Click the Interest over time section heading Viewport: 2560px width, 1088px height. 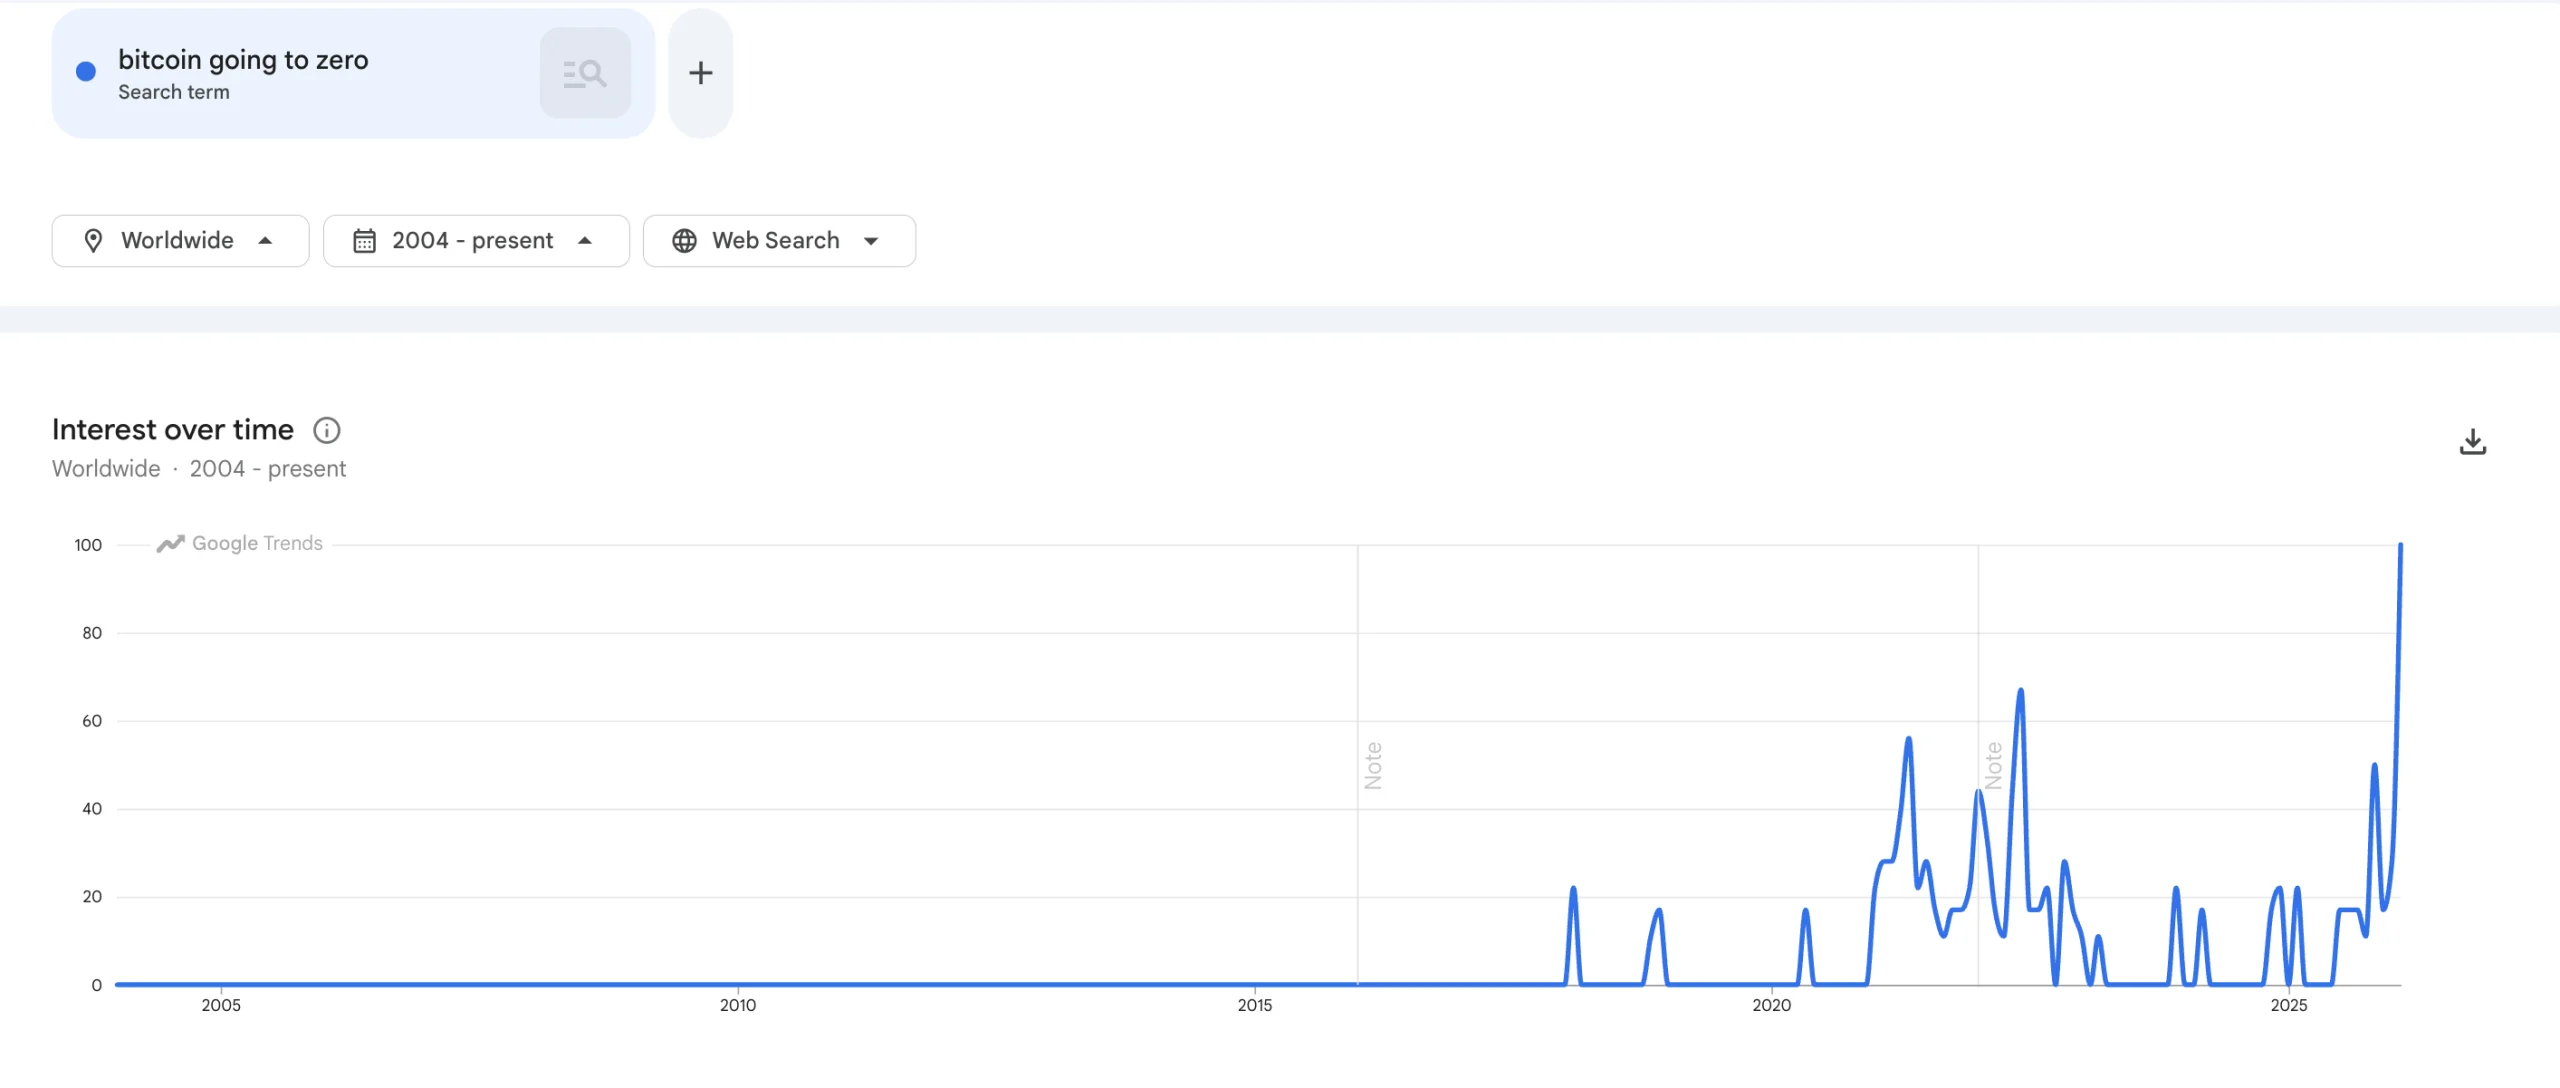172,429
